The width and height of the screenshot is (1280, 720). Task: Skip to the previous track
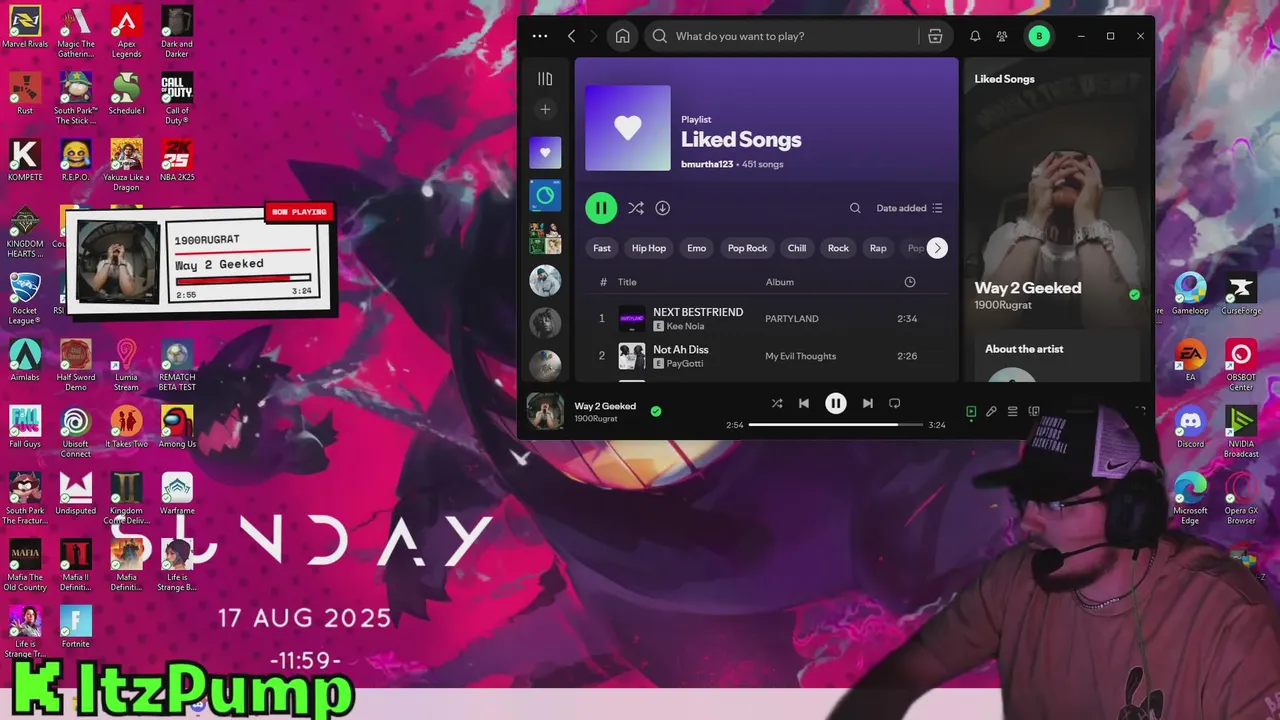(x=804, y=403)
